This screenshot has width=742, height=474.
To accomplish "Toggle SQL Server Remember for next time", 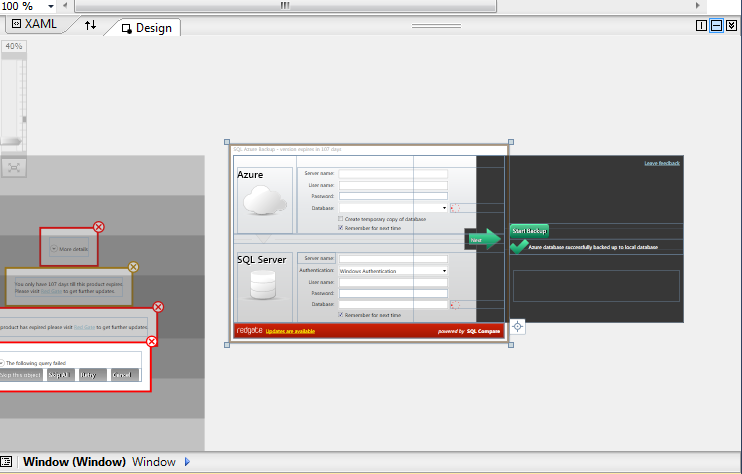I will point(341,315).
